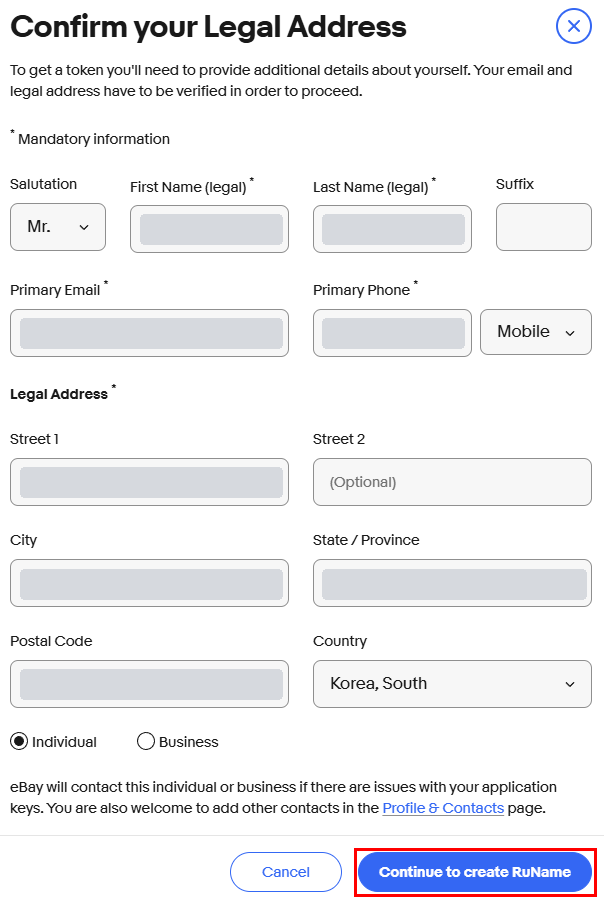Click the optional Street 2 field
The height and width of the screenshot is (901, 604).
coord(452,482)
